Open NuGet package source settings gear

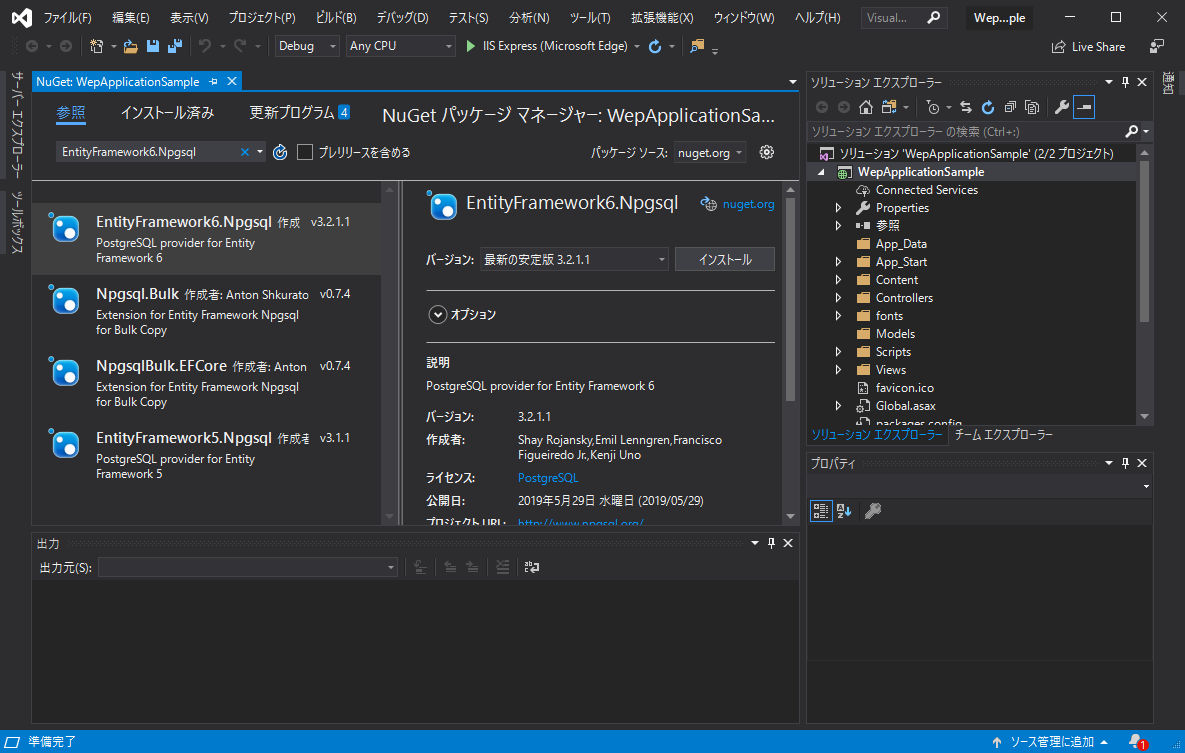(766, 152)
